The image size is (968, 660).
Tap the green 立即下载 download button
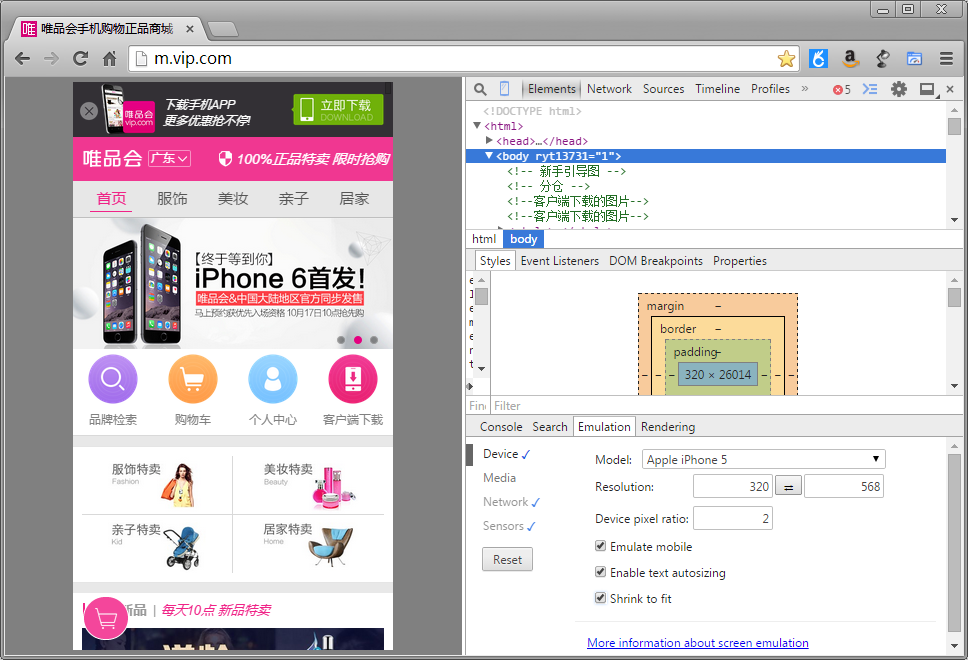[338, 110]
